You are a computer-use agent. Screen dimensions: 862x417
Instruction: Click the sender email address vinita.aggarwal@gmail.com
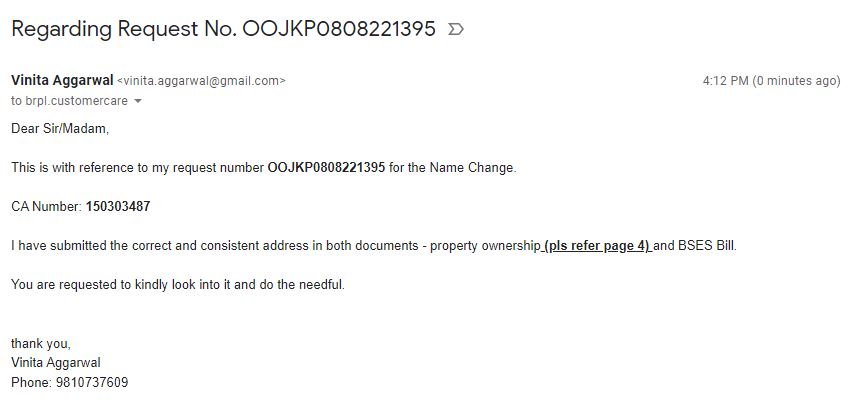click(x=201, y=81)
